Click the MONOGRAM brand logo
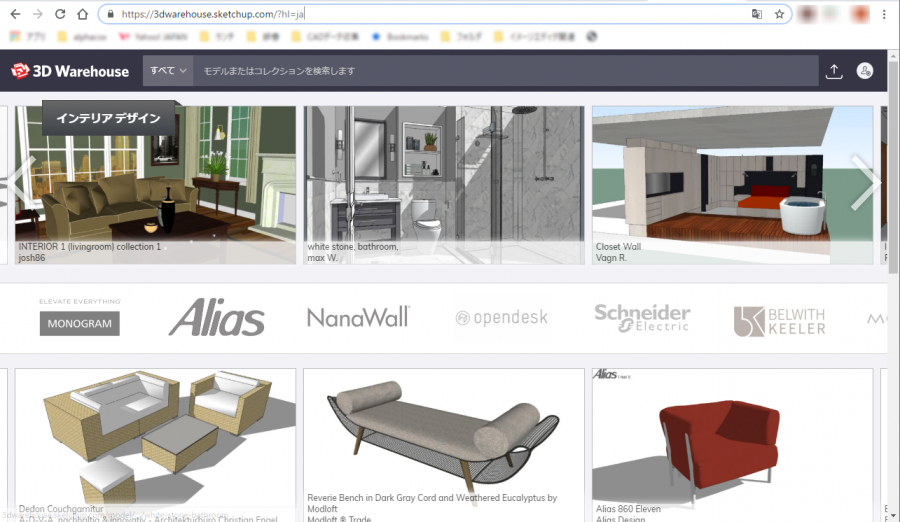Image resolution: width=900 pixels, height=522 pixels. 80,317
